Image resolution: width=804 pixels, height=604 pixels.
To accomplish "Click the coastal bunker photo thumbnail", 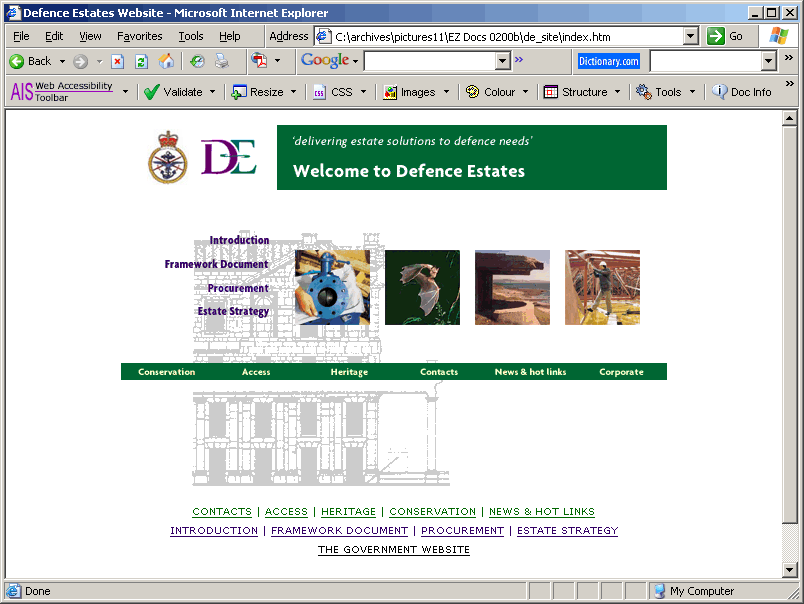I will 512,287.
